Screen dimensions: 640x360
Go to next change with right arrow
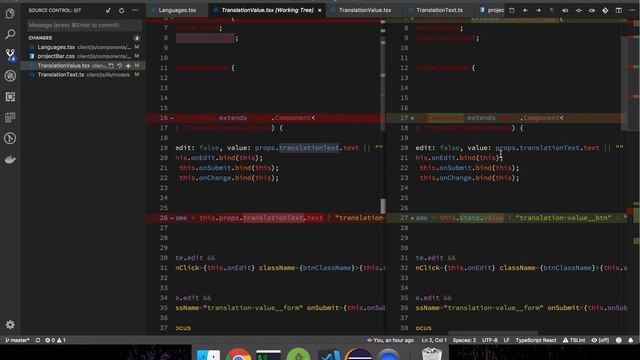pyautogui.click(x=538, y=10)
